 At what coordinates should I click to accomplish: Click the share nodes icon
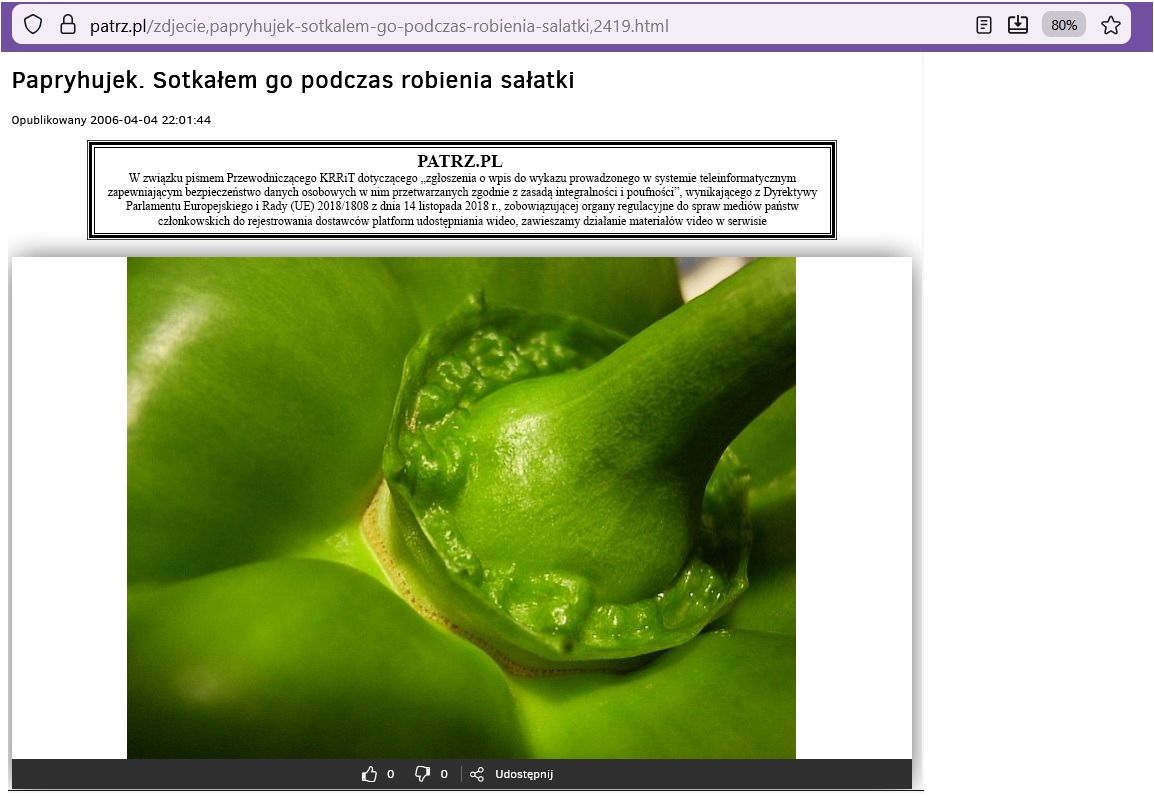click(x=477, y=774)
